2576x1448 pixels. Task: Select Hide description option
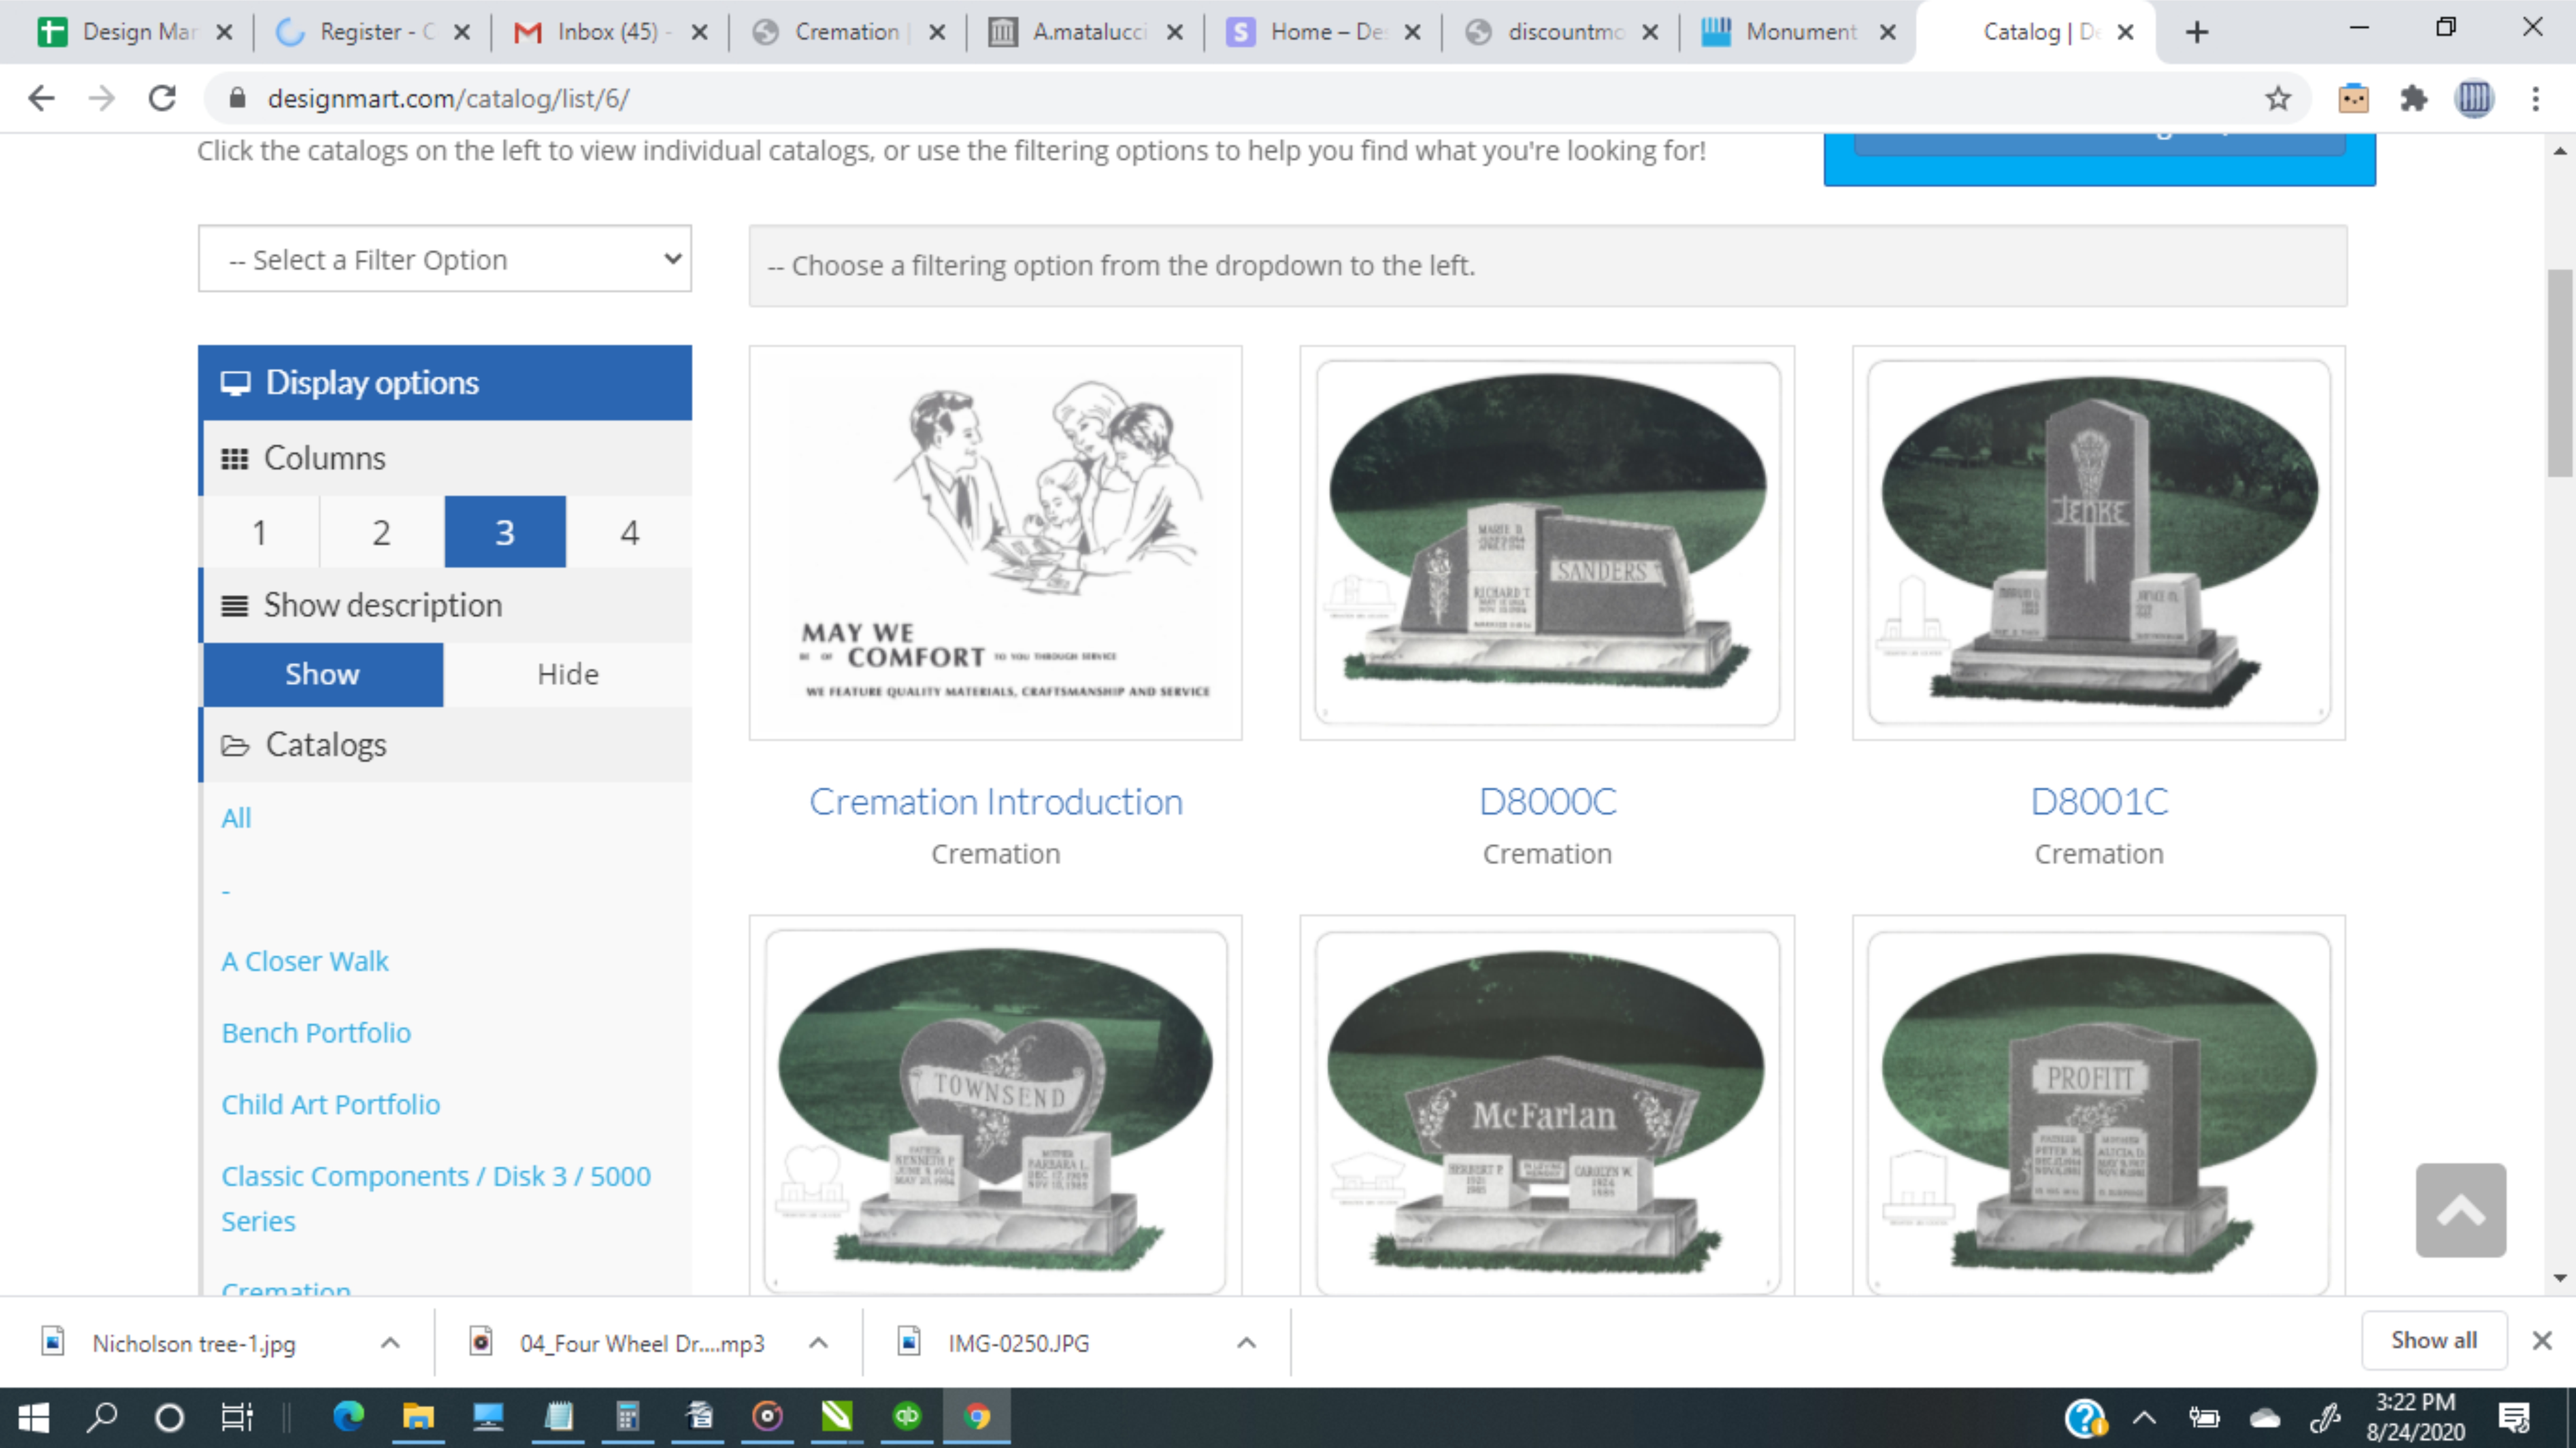568,674
